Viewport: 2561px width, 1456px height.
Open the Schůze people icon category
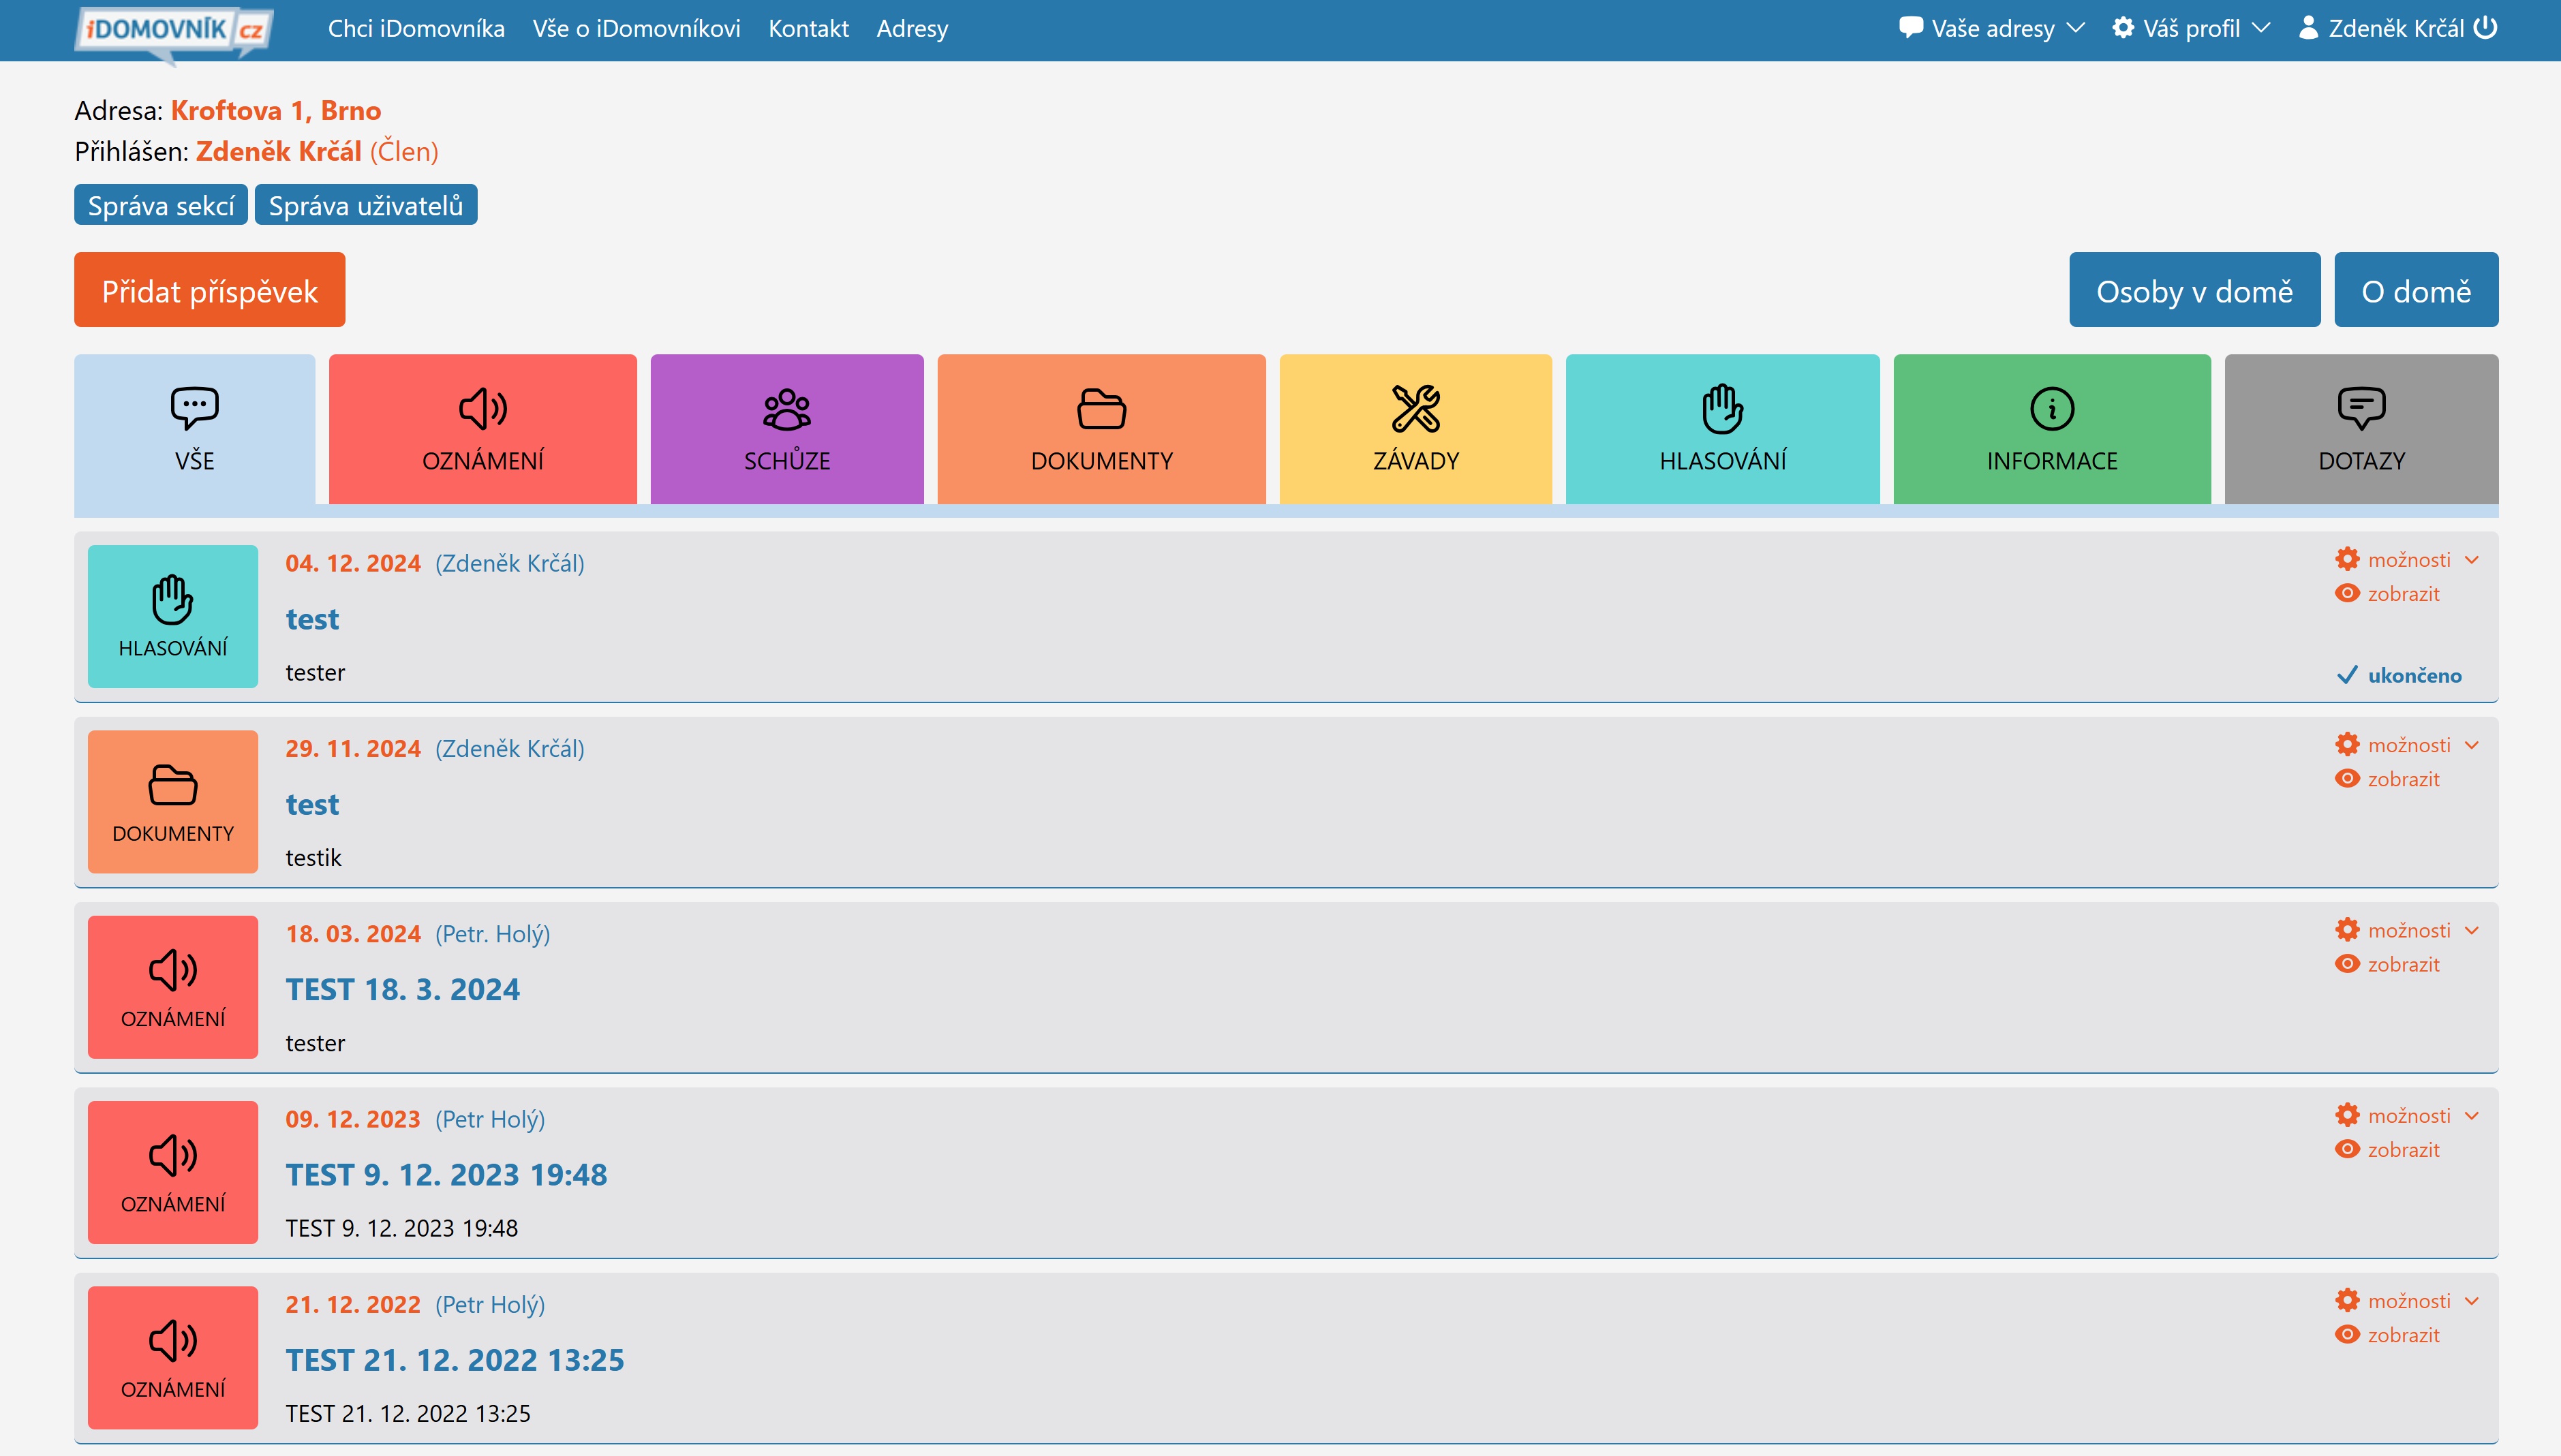pyautogui.click(x=787, y=409)
